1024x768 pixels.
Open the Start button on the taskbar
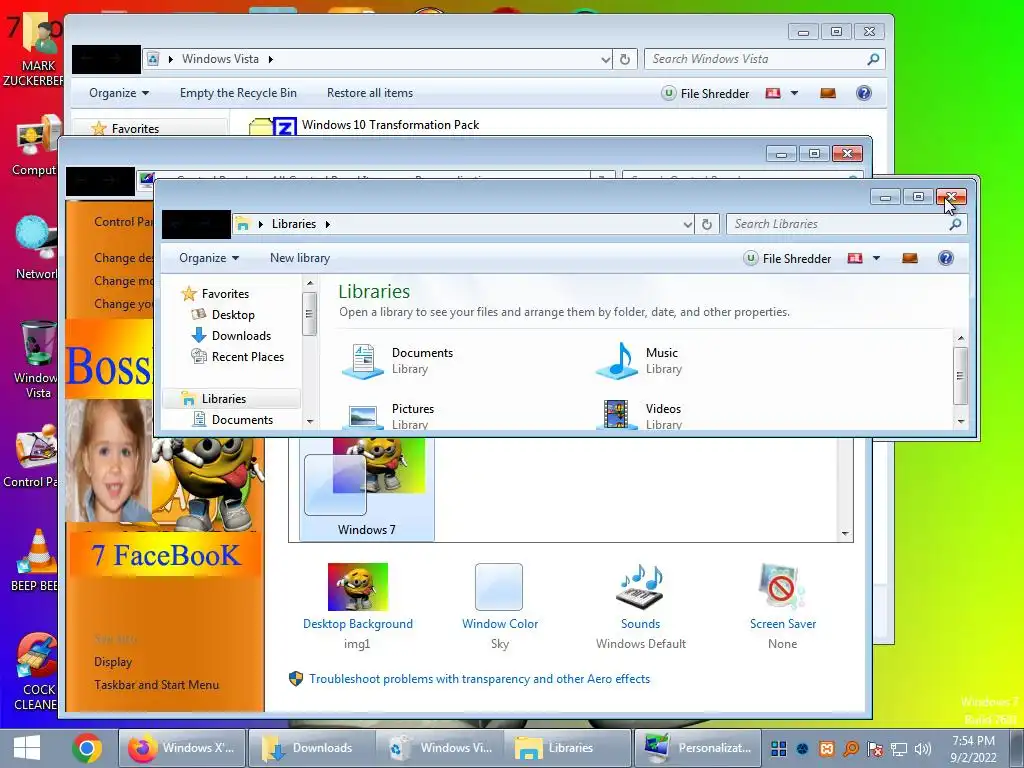(x=27, y=748)
